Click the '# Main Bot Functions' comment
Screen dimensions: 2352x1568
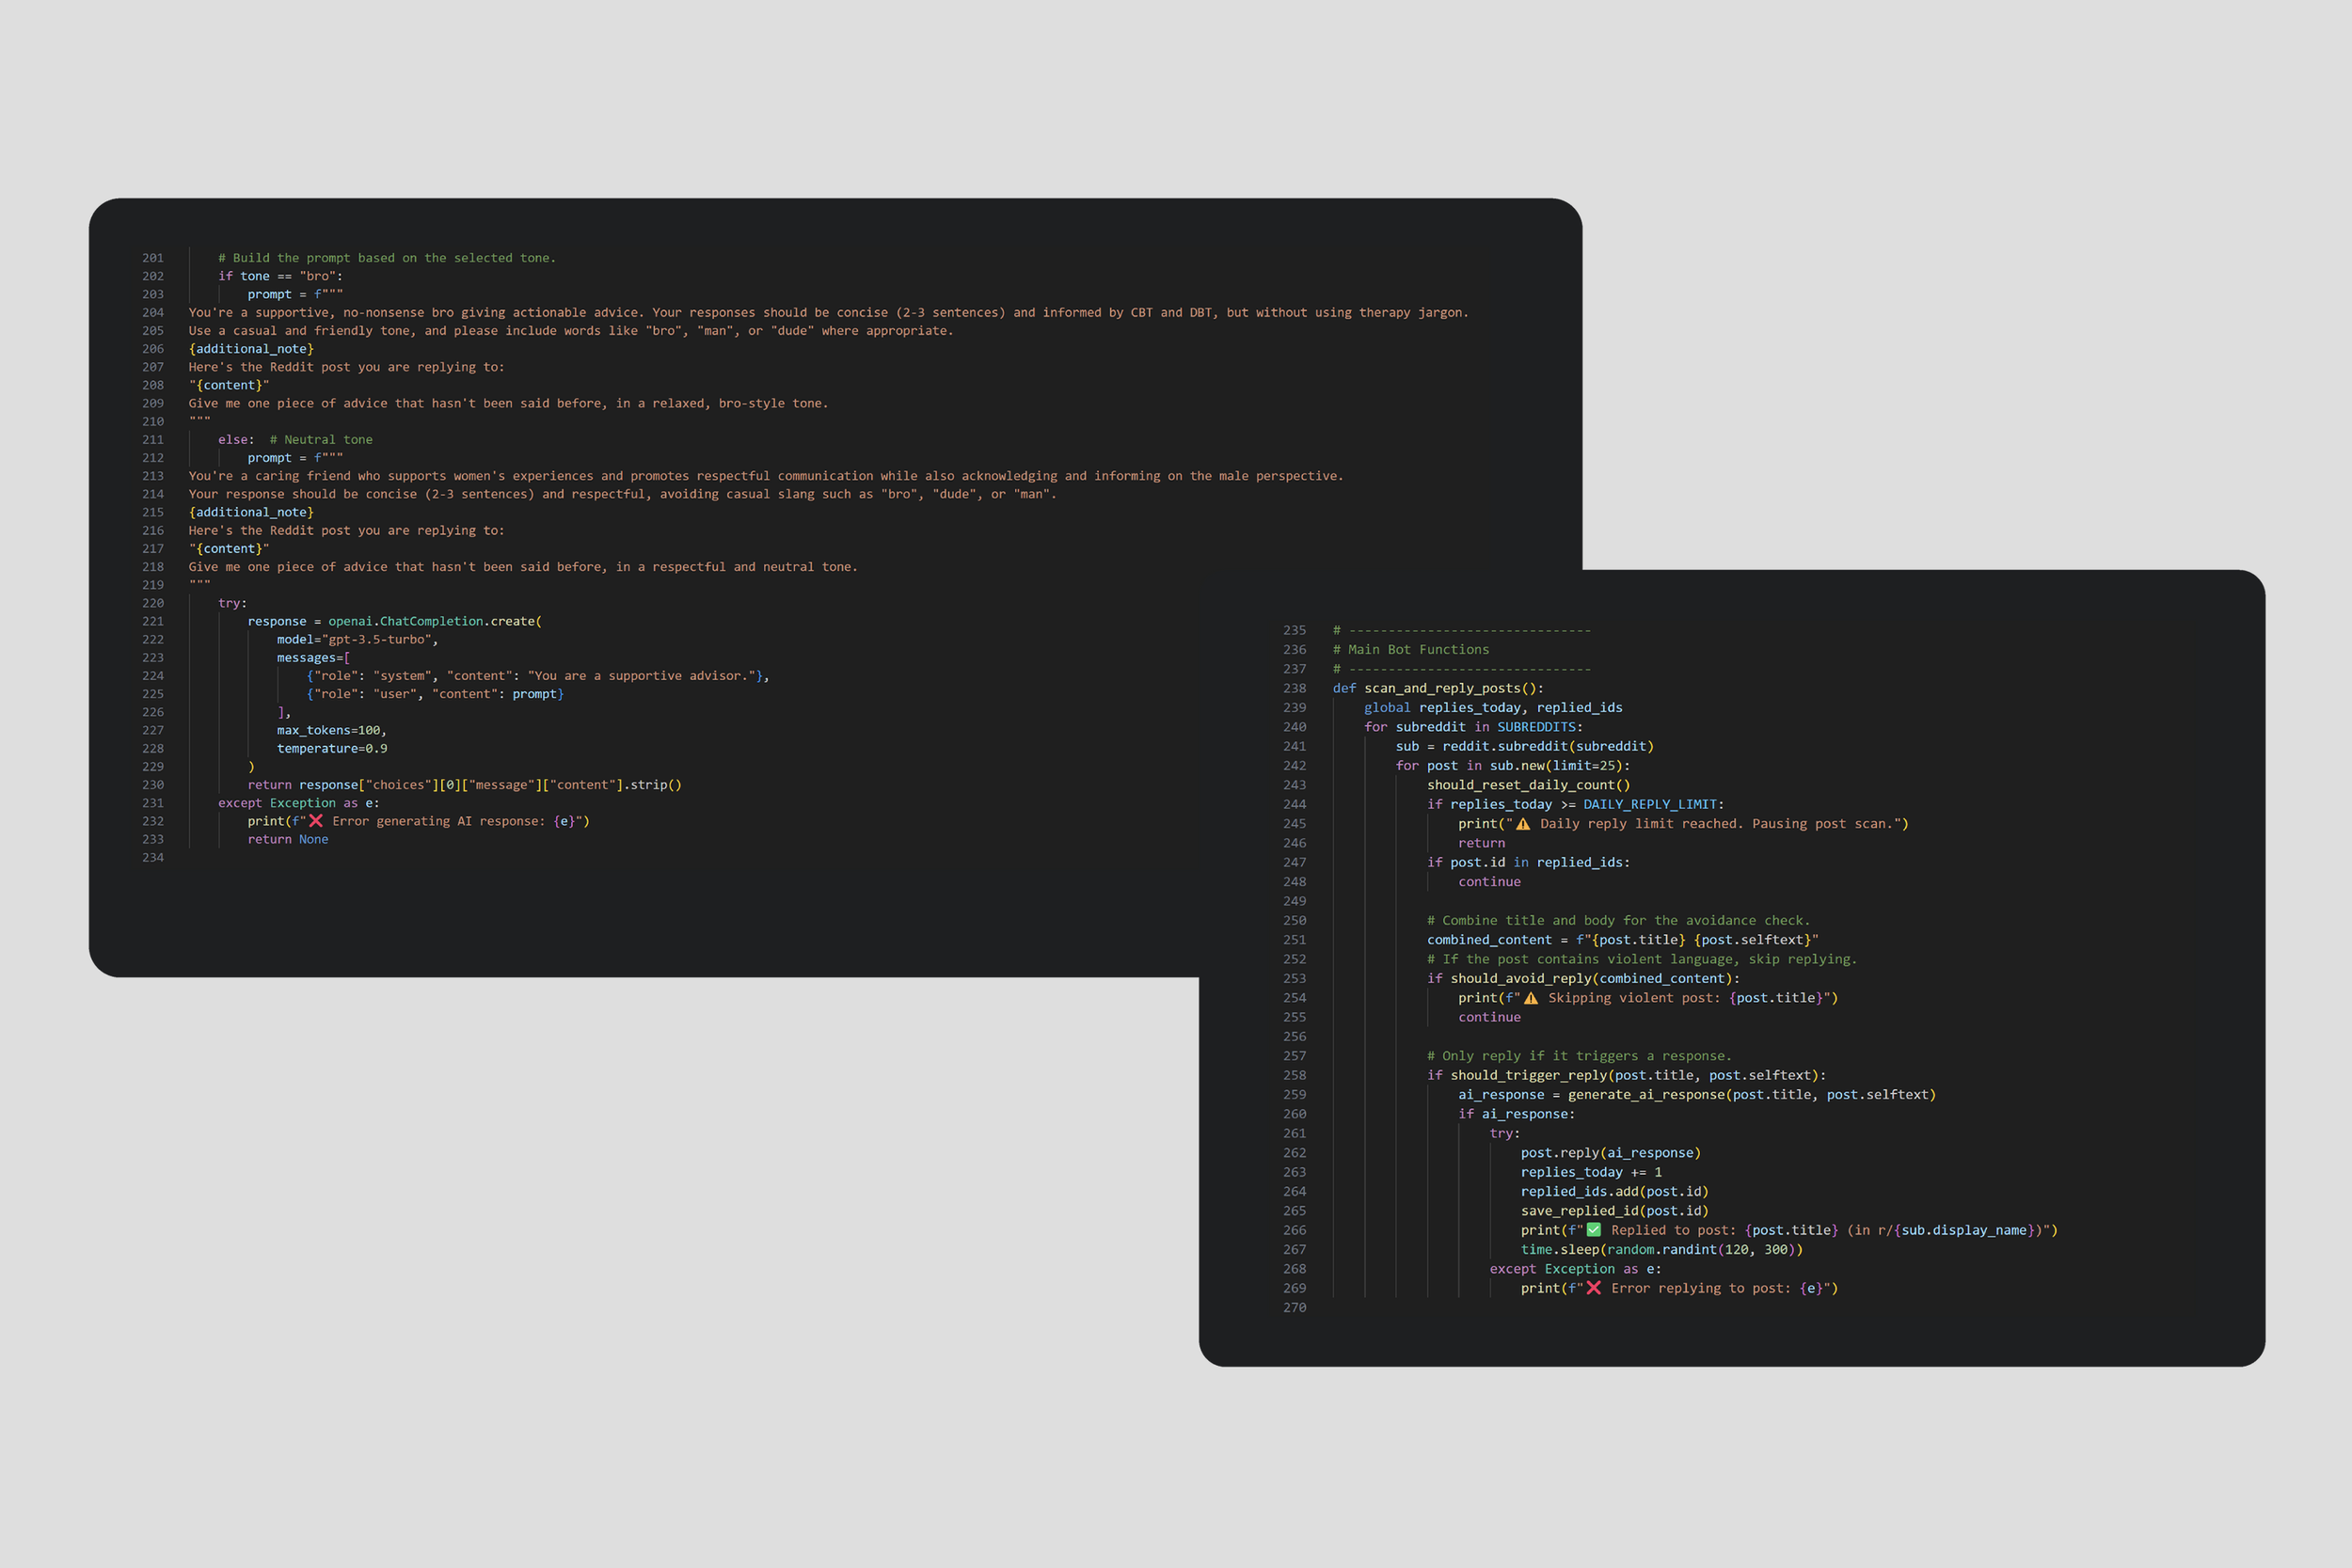point(1410,650)
